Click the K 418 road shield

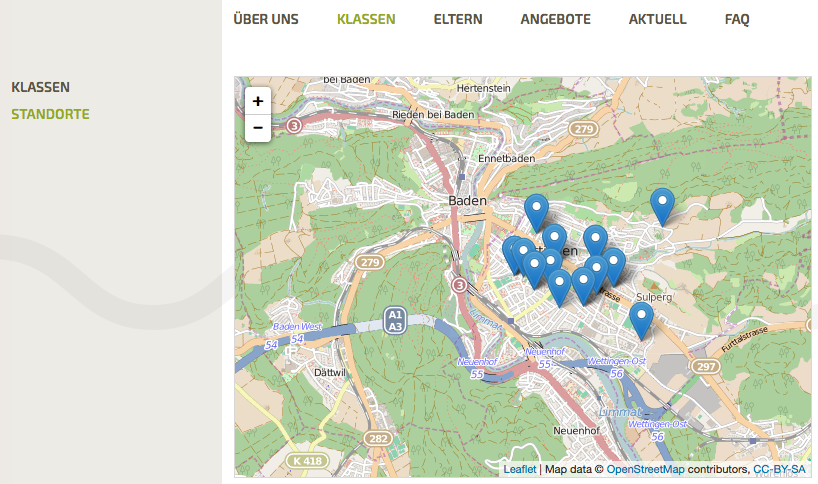[307, 461]
